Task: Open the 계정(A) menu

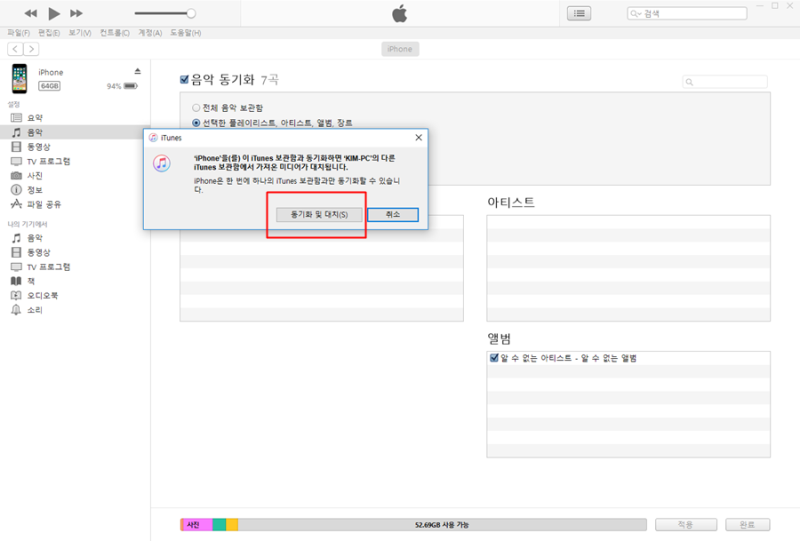Action: pos(150,33)
